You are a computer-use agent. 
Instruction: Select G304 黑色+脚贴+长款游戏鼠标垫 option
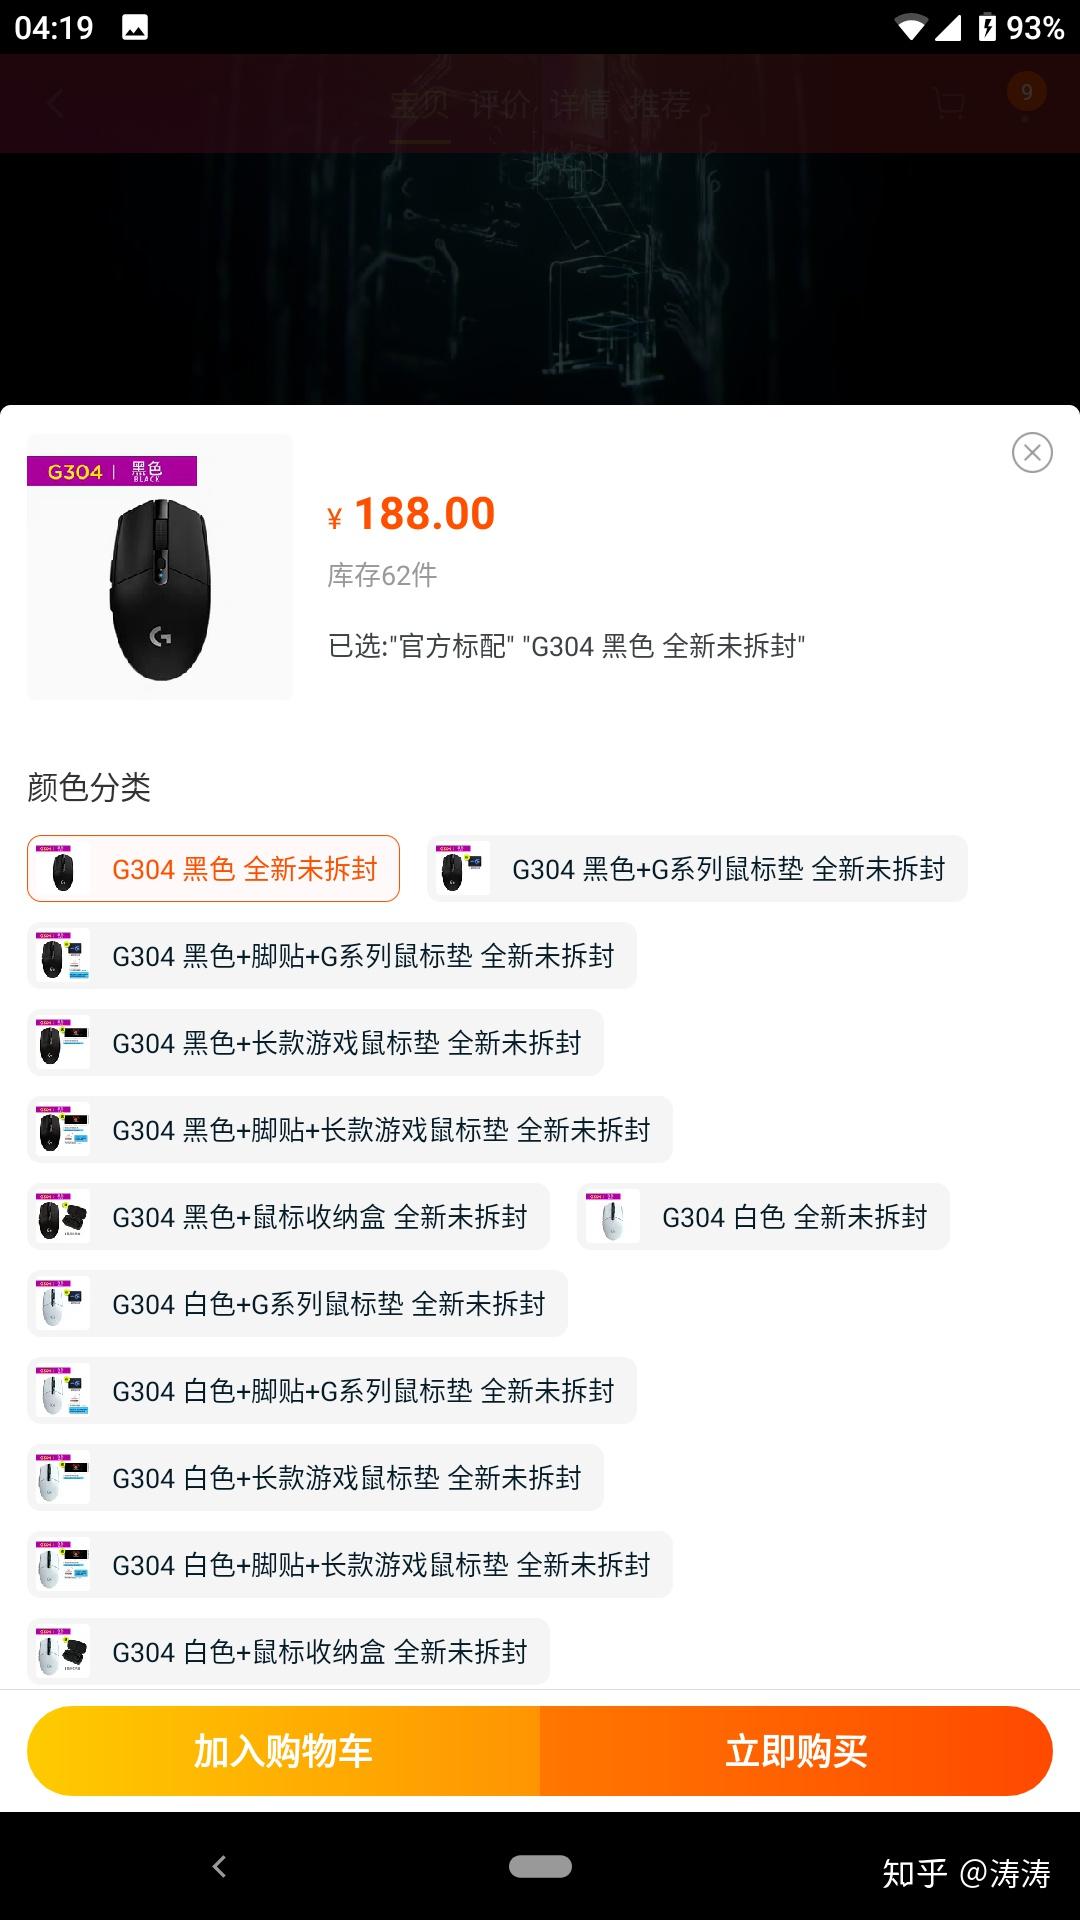pyautogui.click(x=350, y=1130)
